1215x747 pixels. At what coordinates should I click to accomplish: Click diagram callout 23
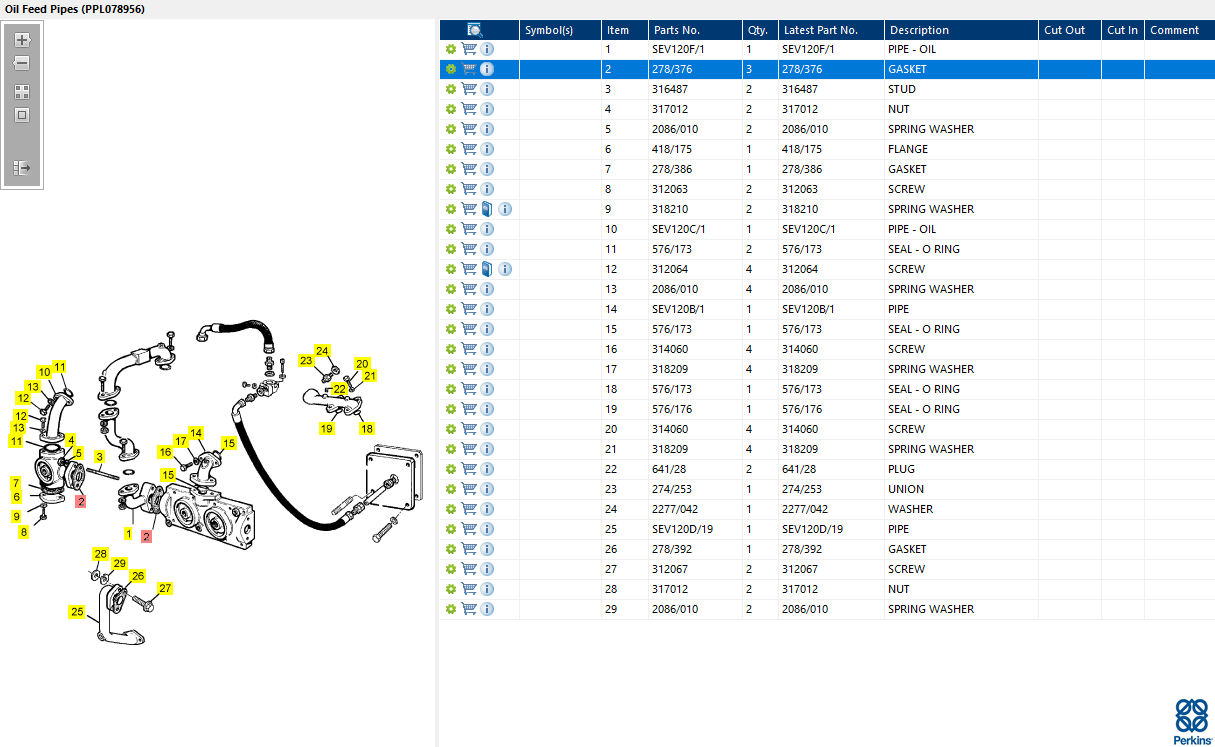point(306,360)
